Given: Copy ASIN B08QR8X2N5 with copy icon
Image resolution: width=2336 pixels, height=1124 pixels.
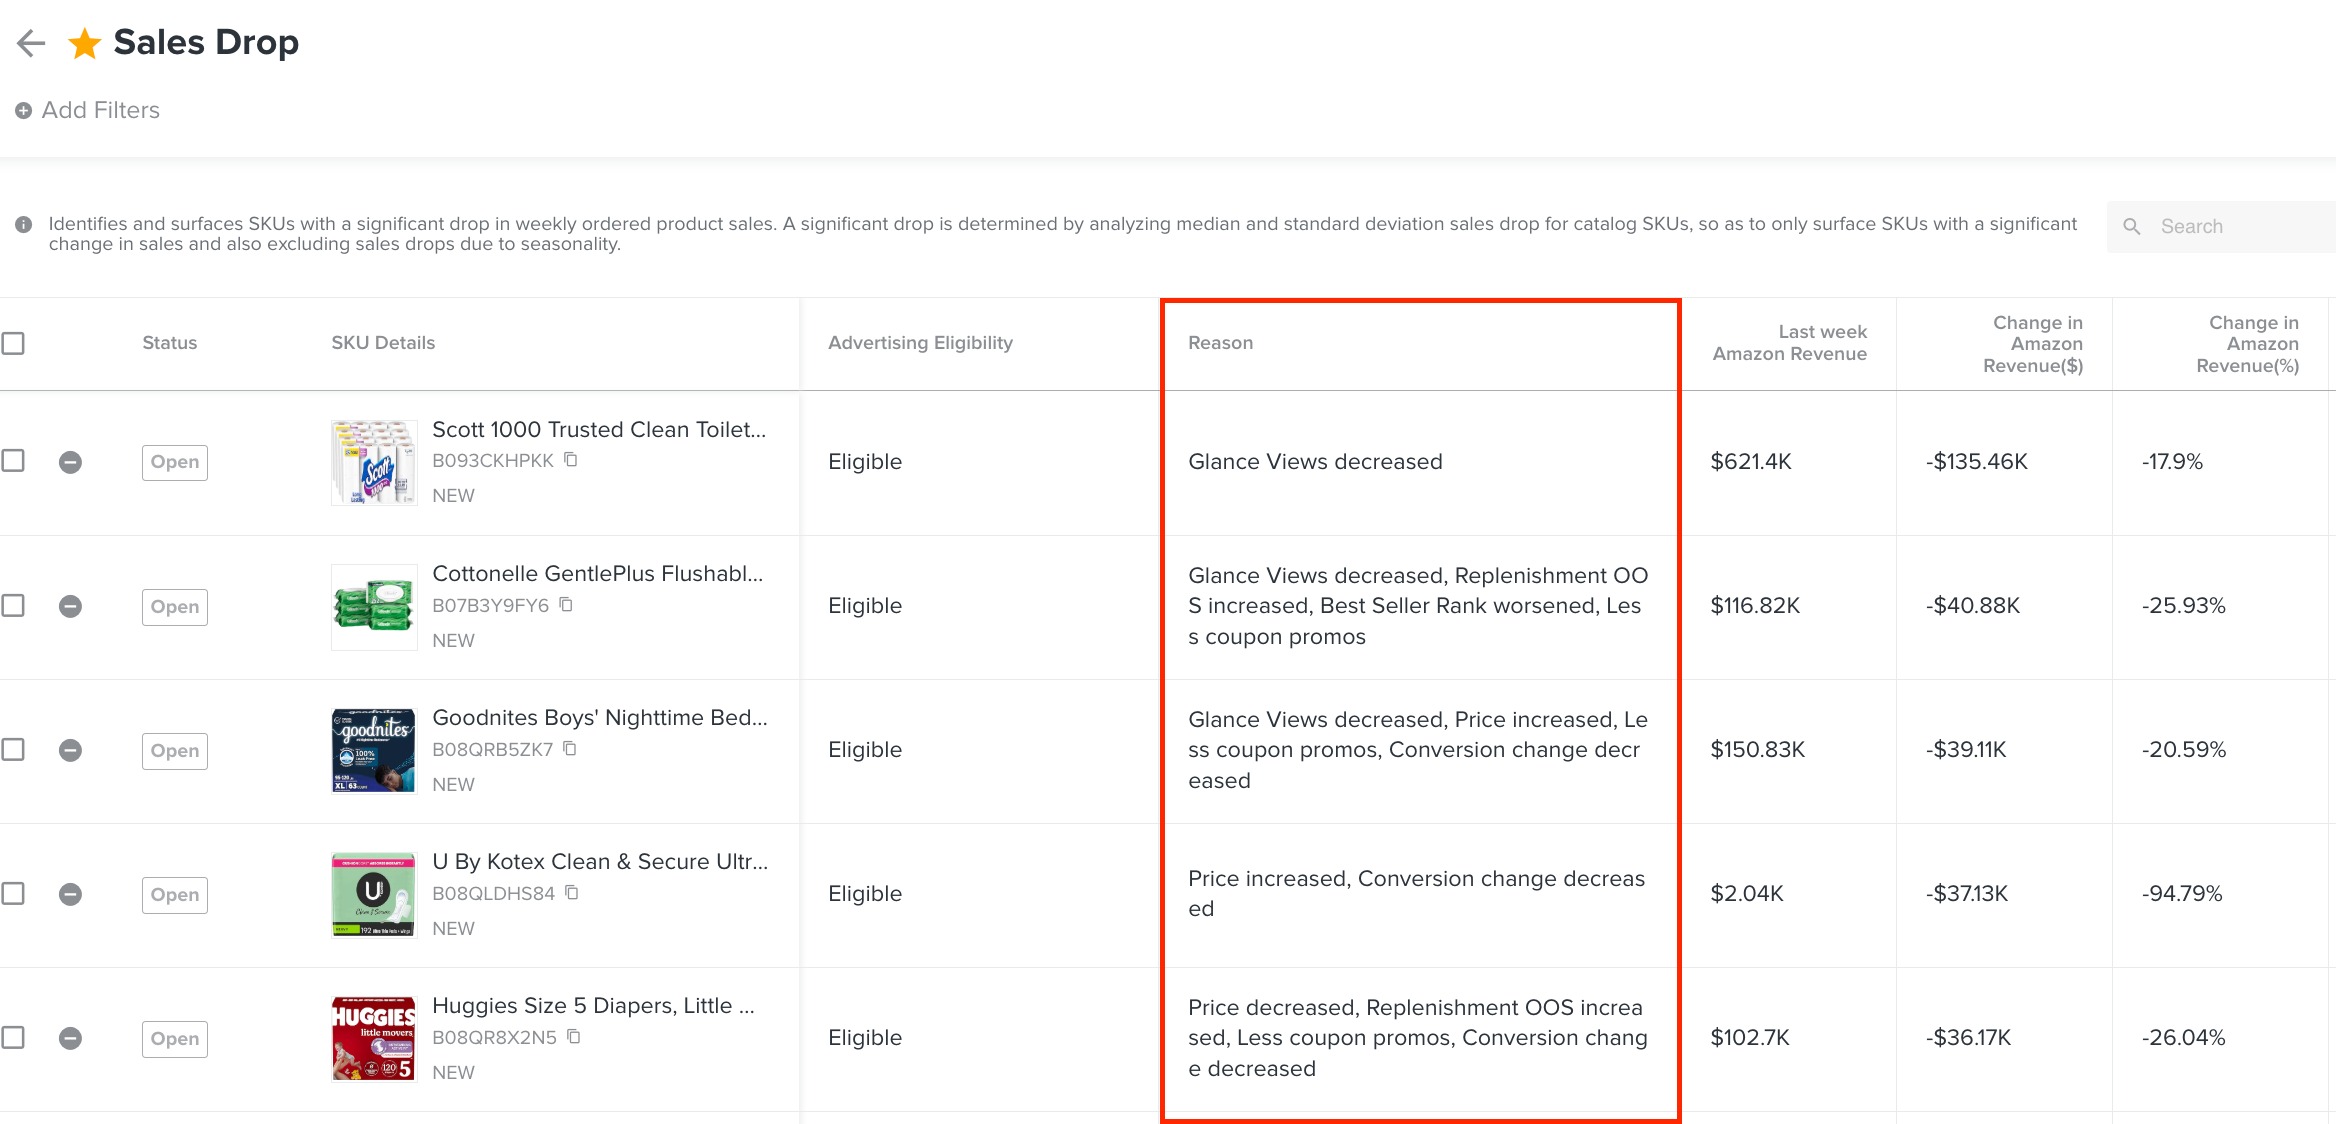Looking at the screenshot, I should tap(574, 1037).
